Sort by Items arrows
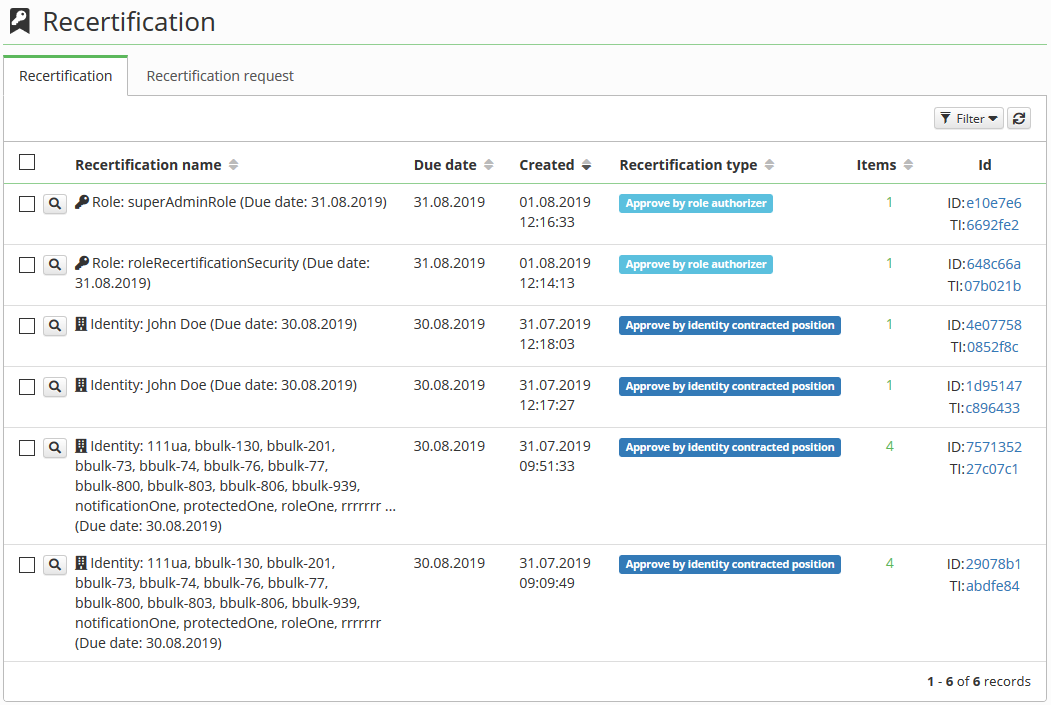 tap(908, 165)
